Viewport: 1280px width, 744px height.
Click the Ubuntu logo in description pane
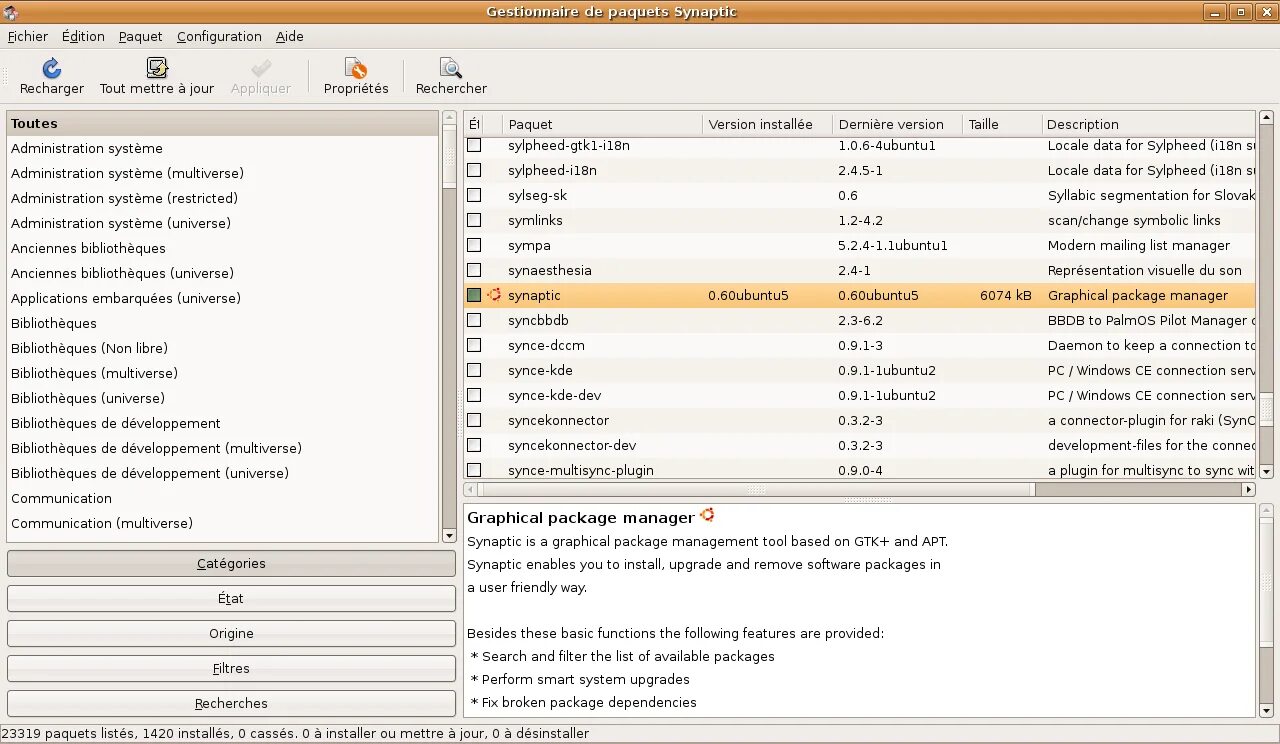(707, 515)
